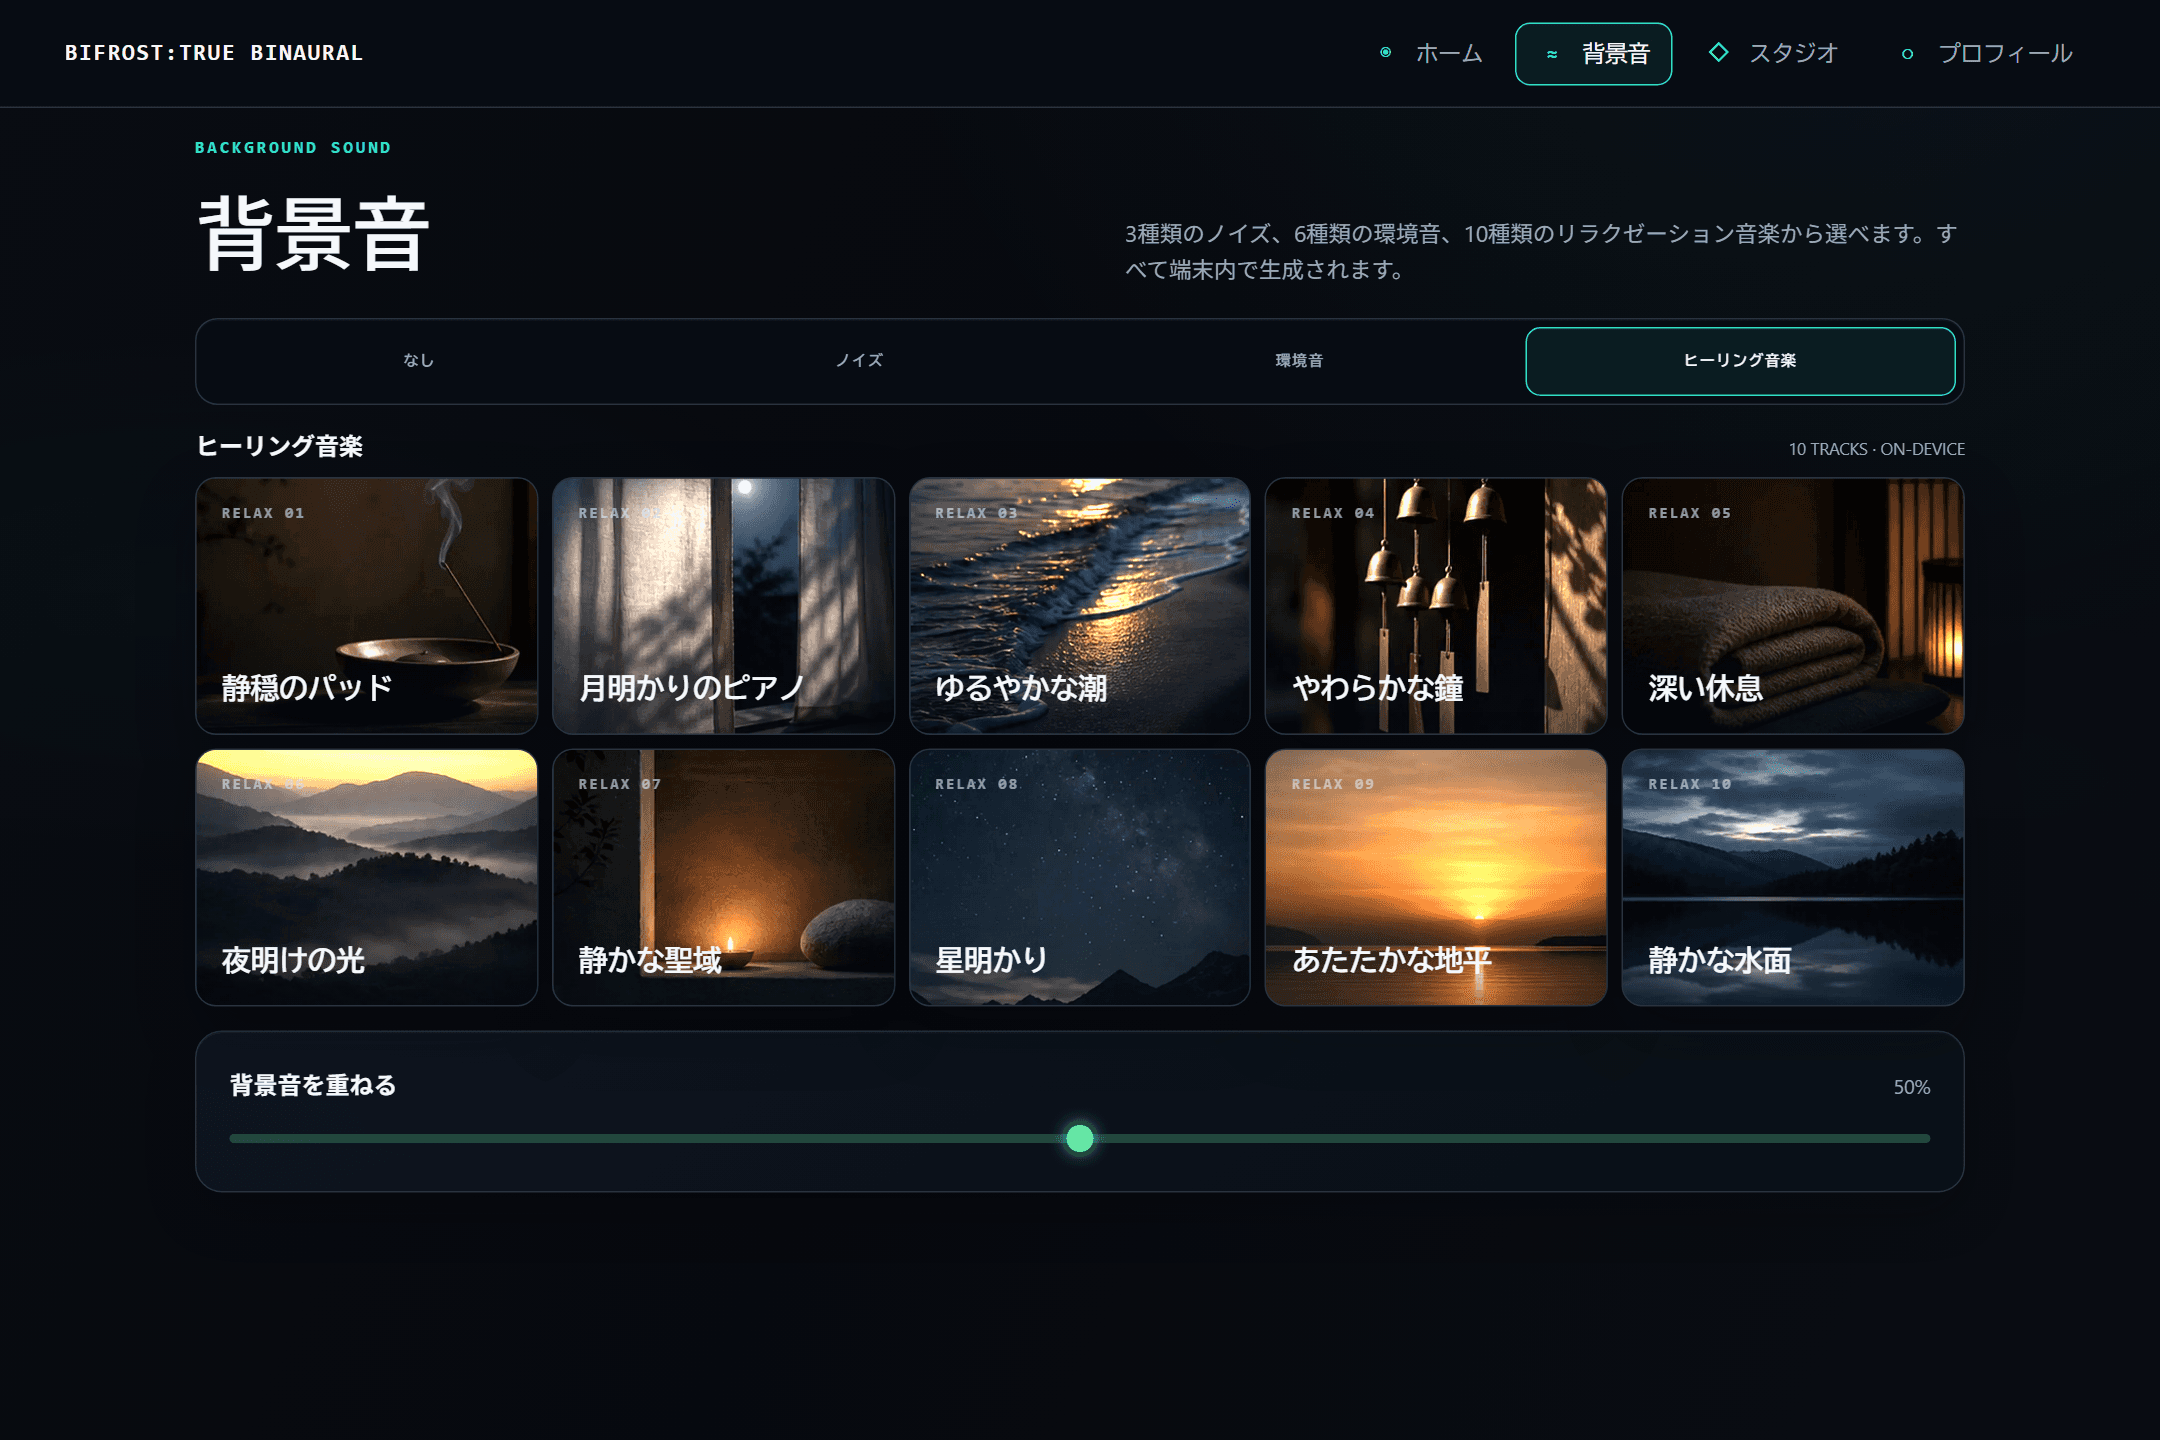Click the 10 TRACKS · ON-DEVICE label
Viewport: 2160px width, 1440px height.
(x=1877, y=449)
